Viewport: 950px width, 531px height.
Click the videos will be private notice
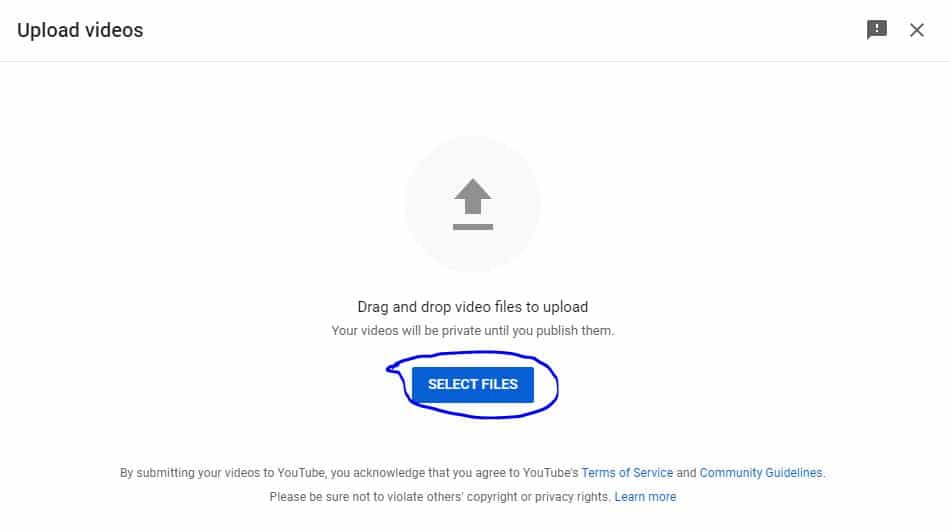[473, 331]
